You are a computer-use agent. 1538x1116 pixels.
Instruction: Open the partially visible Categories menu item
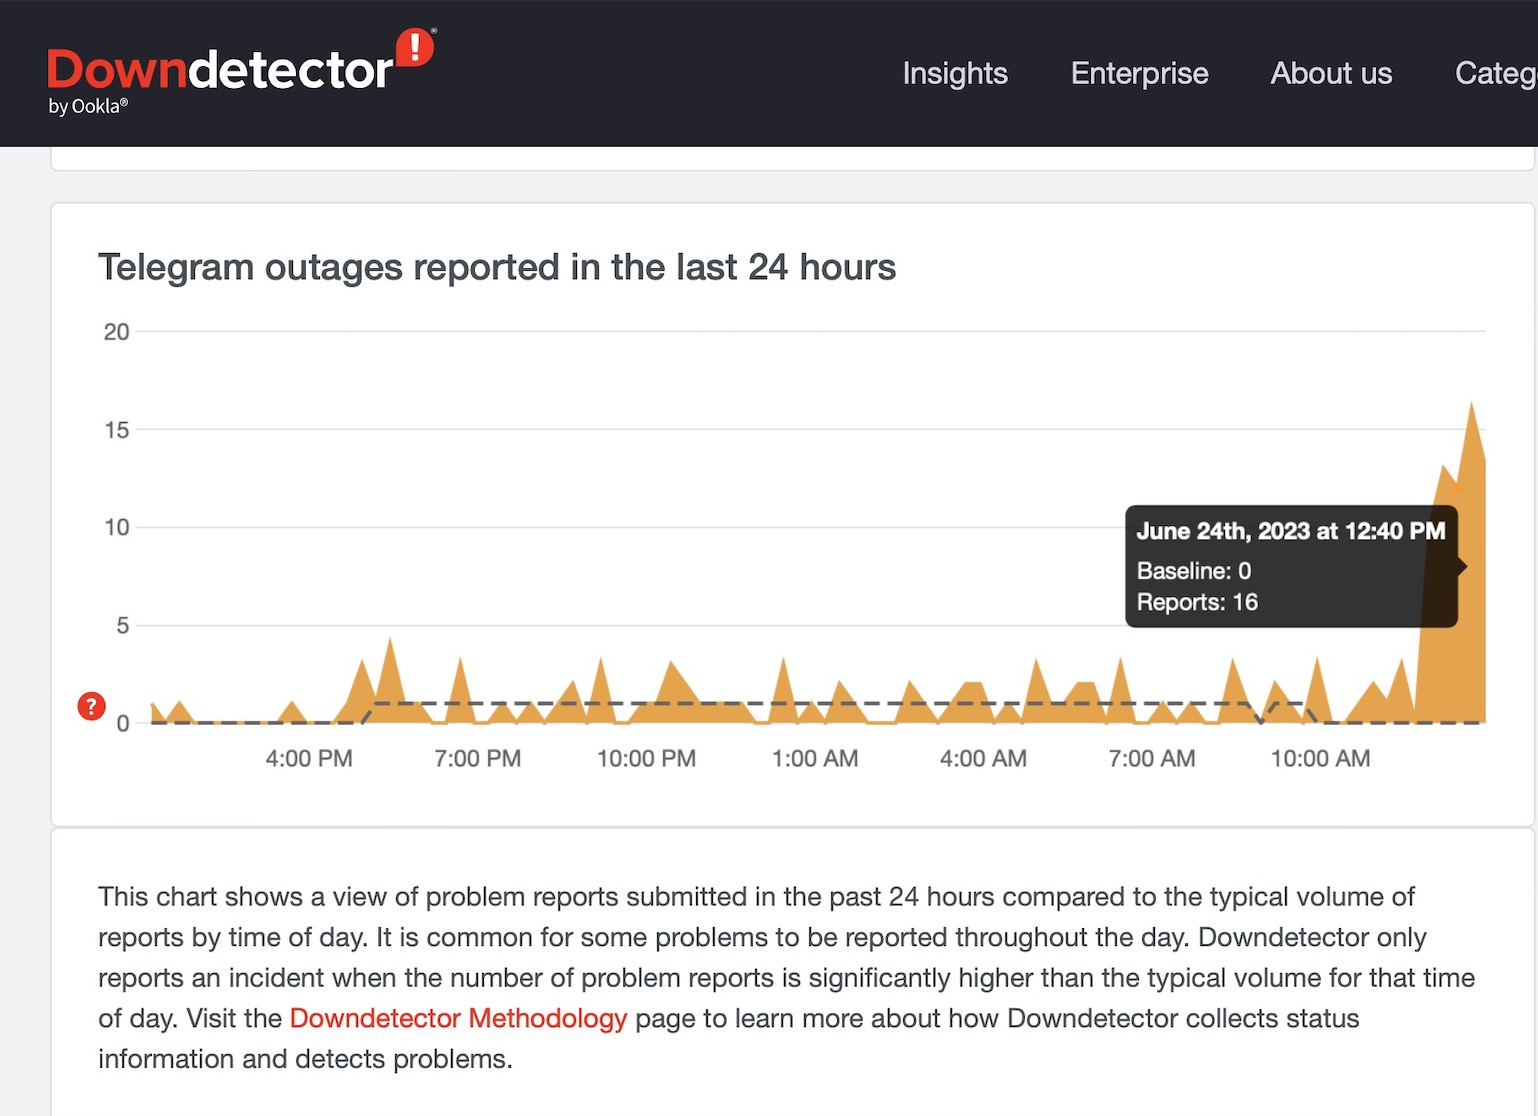(x=1495, y=73)
